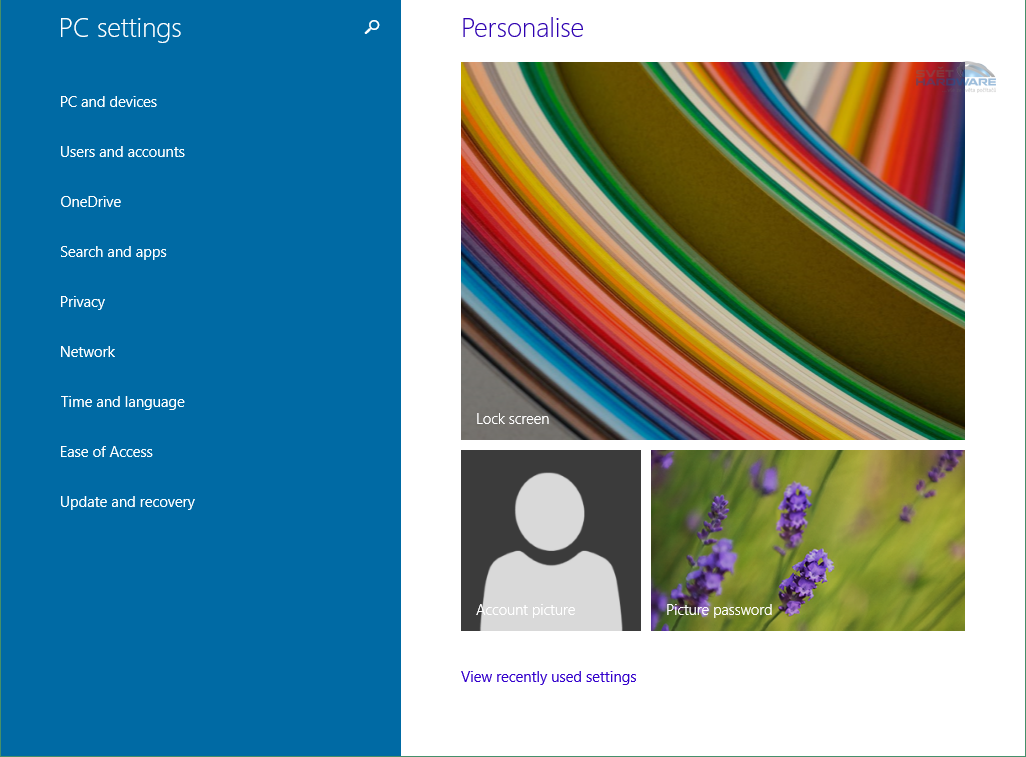
Task: Select the Network category
Action: 87,352
